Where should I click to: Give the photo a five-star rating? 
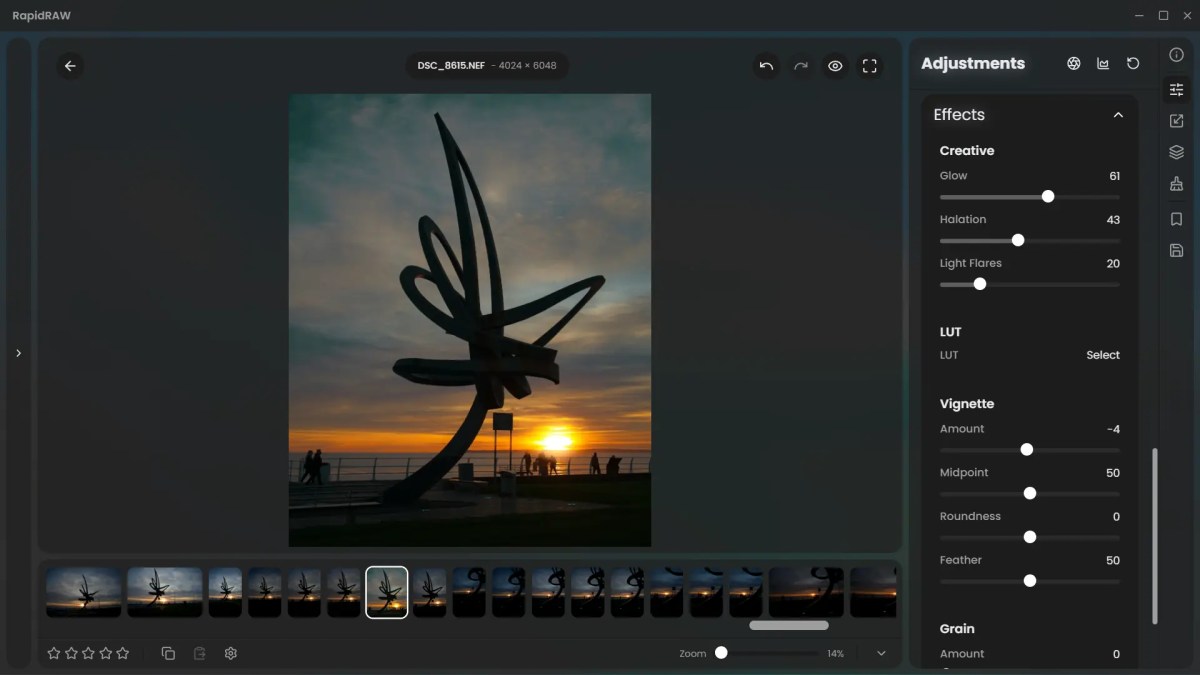[121, 652]
